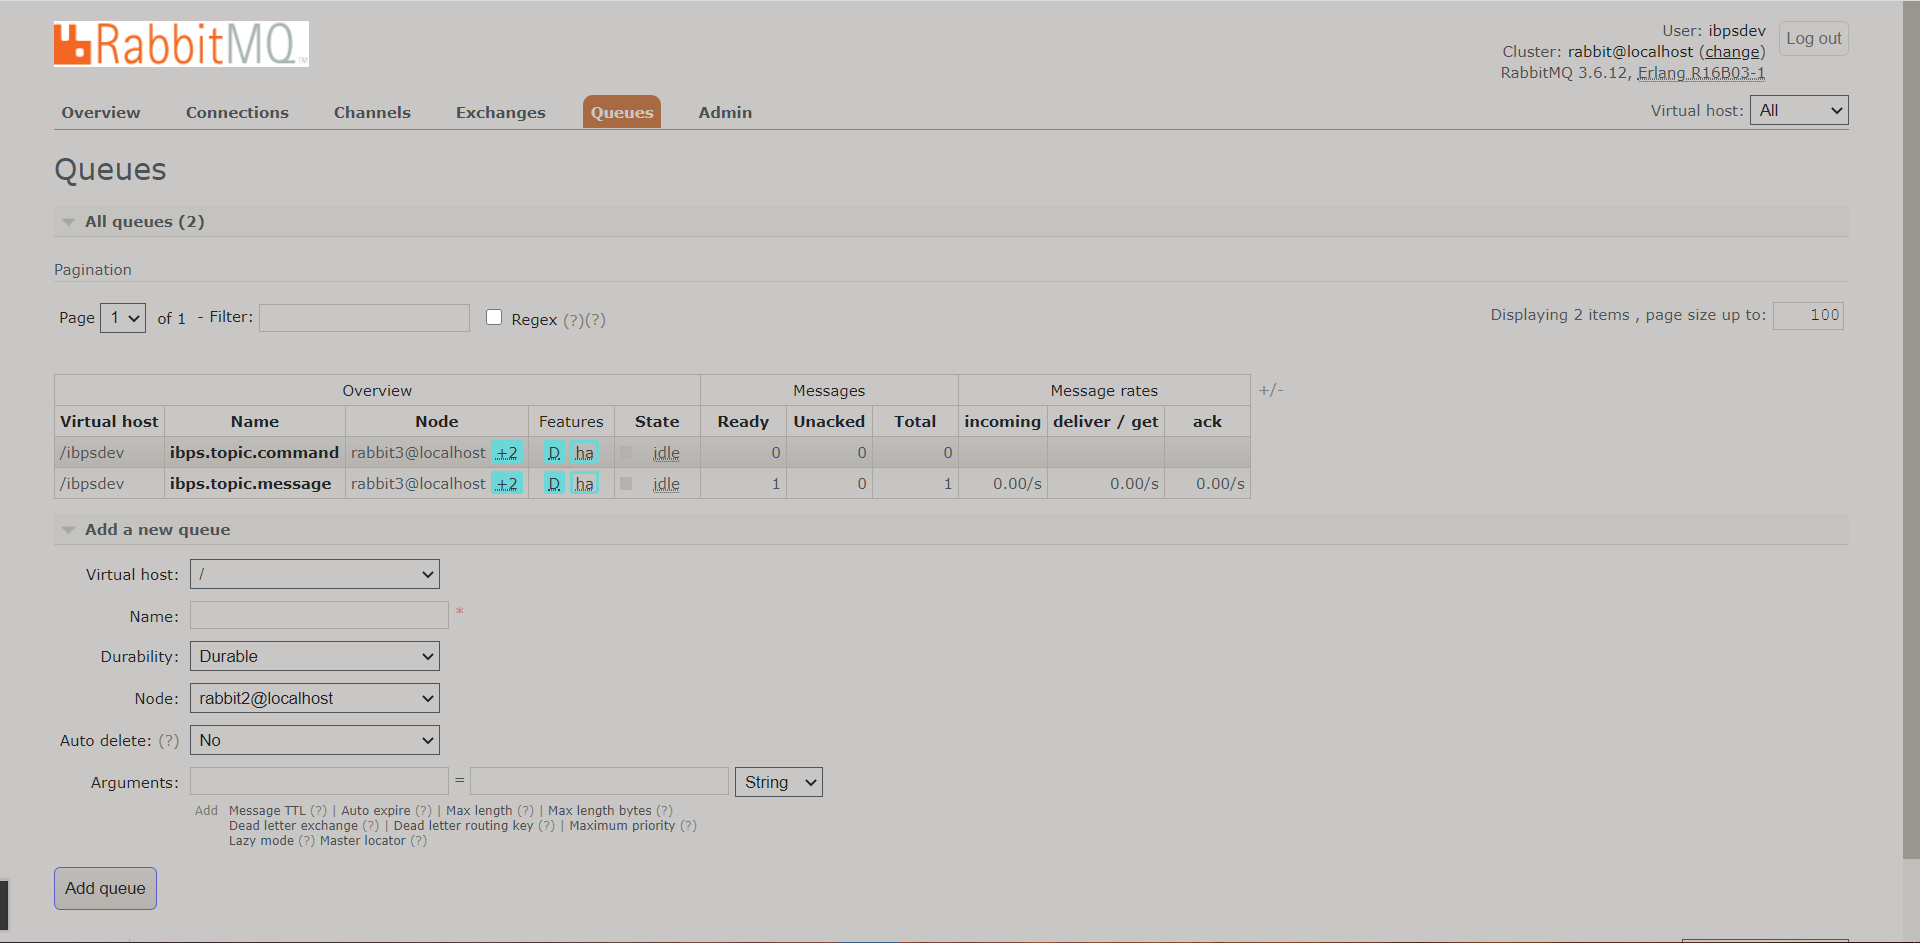Image resolution: width=1920 pixels, height=943 pixels.
Task: Click the queue Name input field
Action: coord(319,615)
